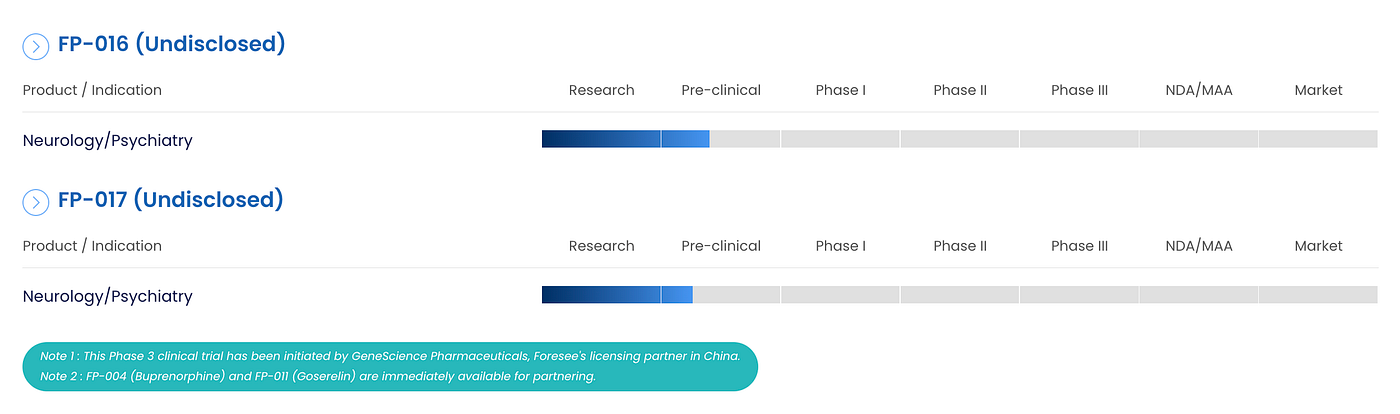
Task: Open the FP-017 (Undisclosed) heading
Action: 171,200
